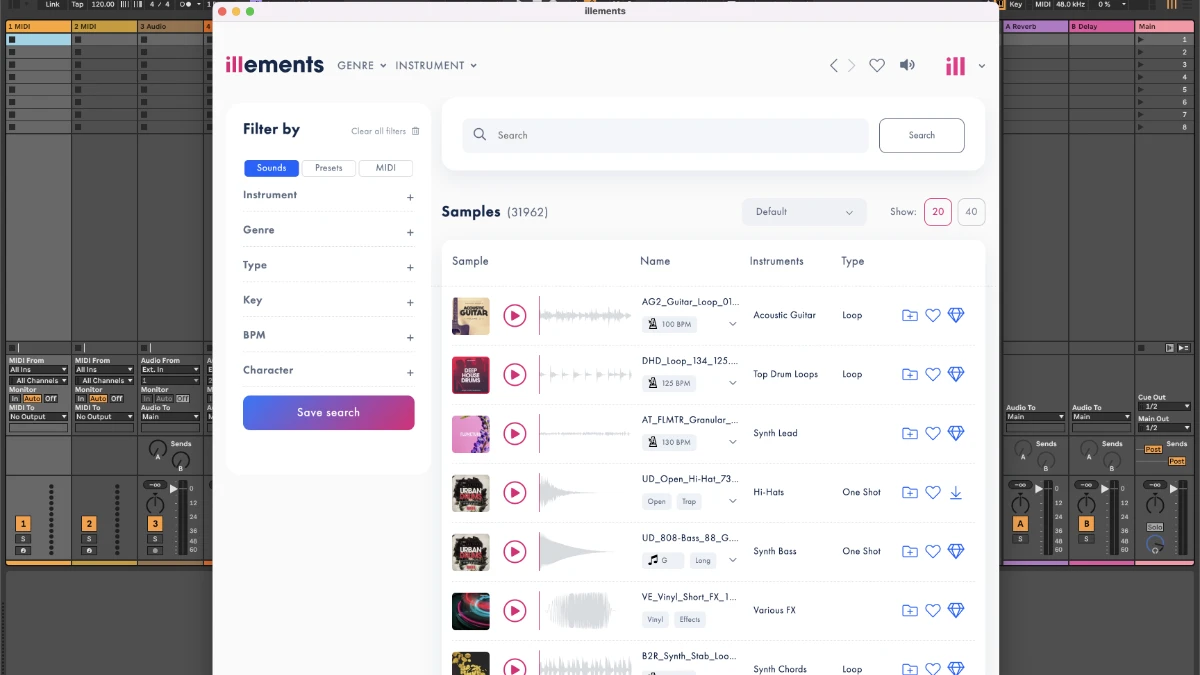This screenshot has height=675, width=1200.
Task: Click Clear all filters link
Action: [x=378, y=131]
